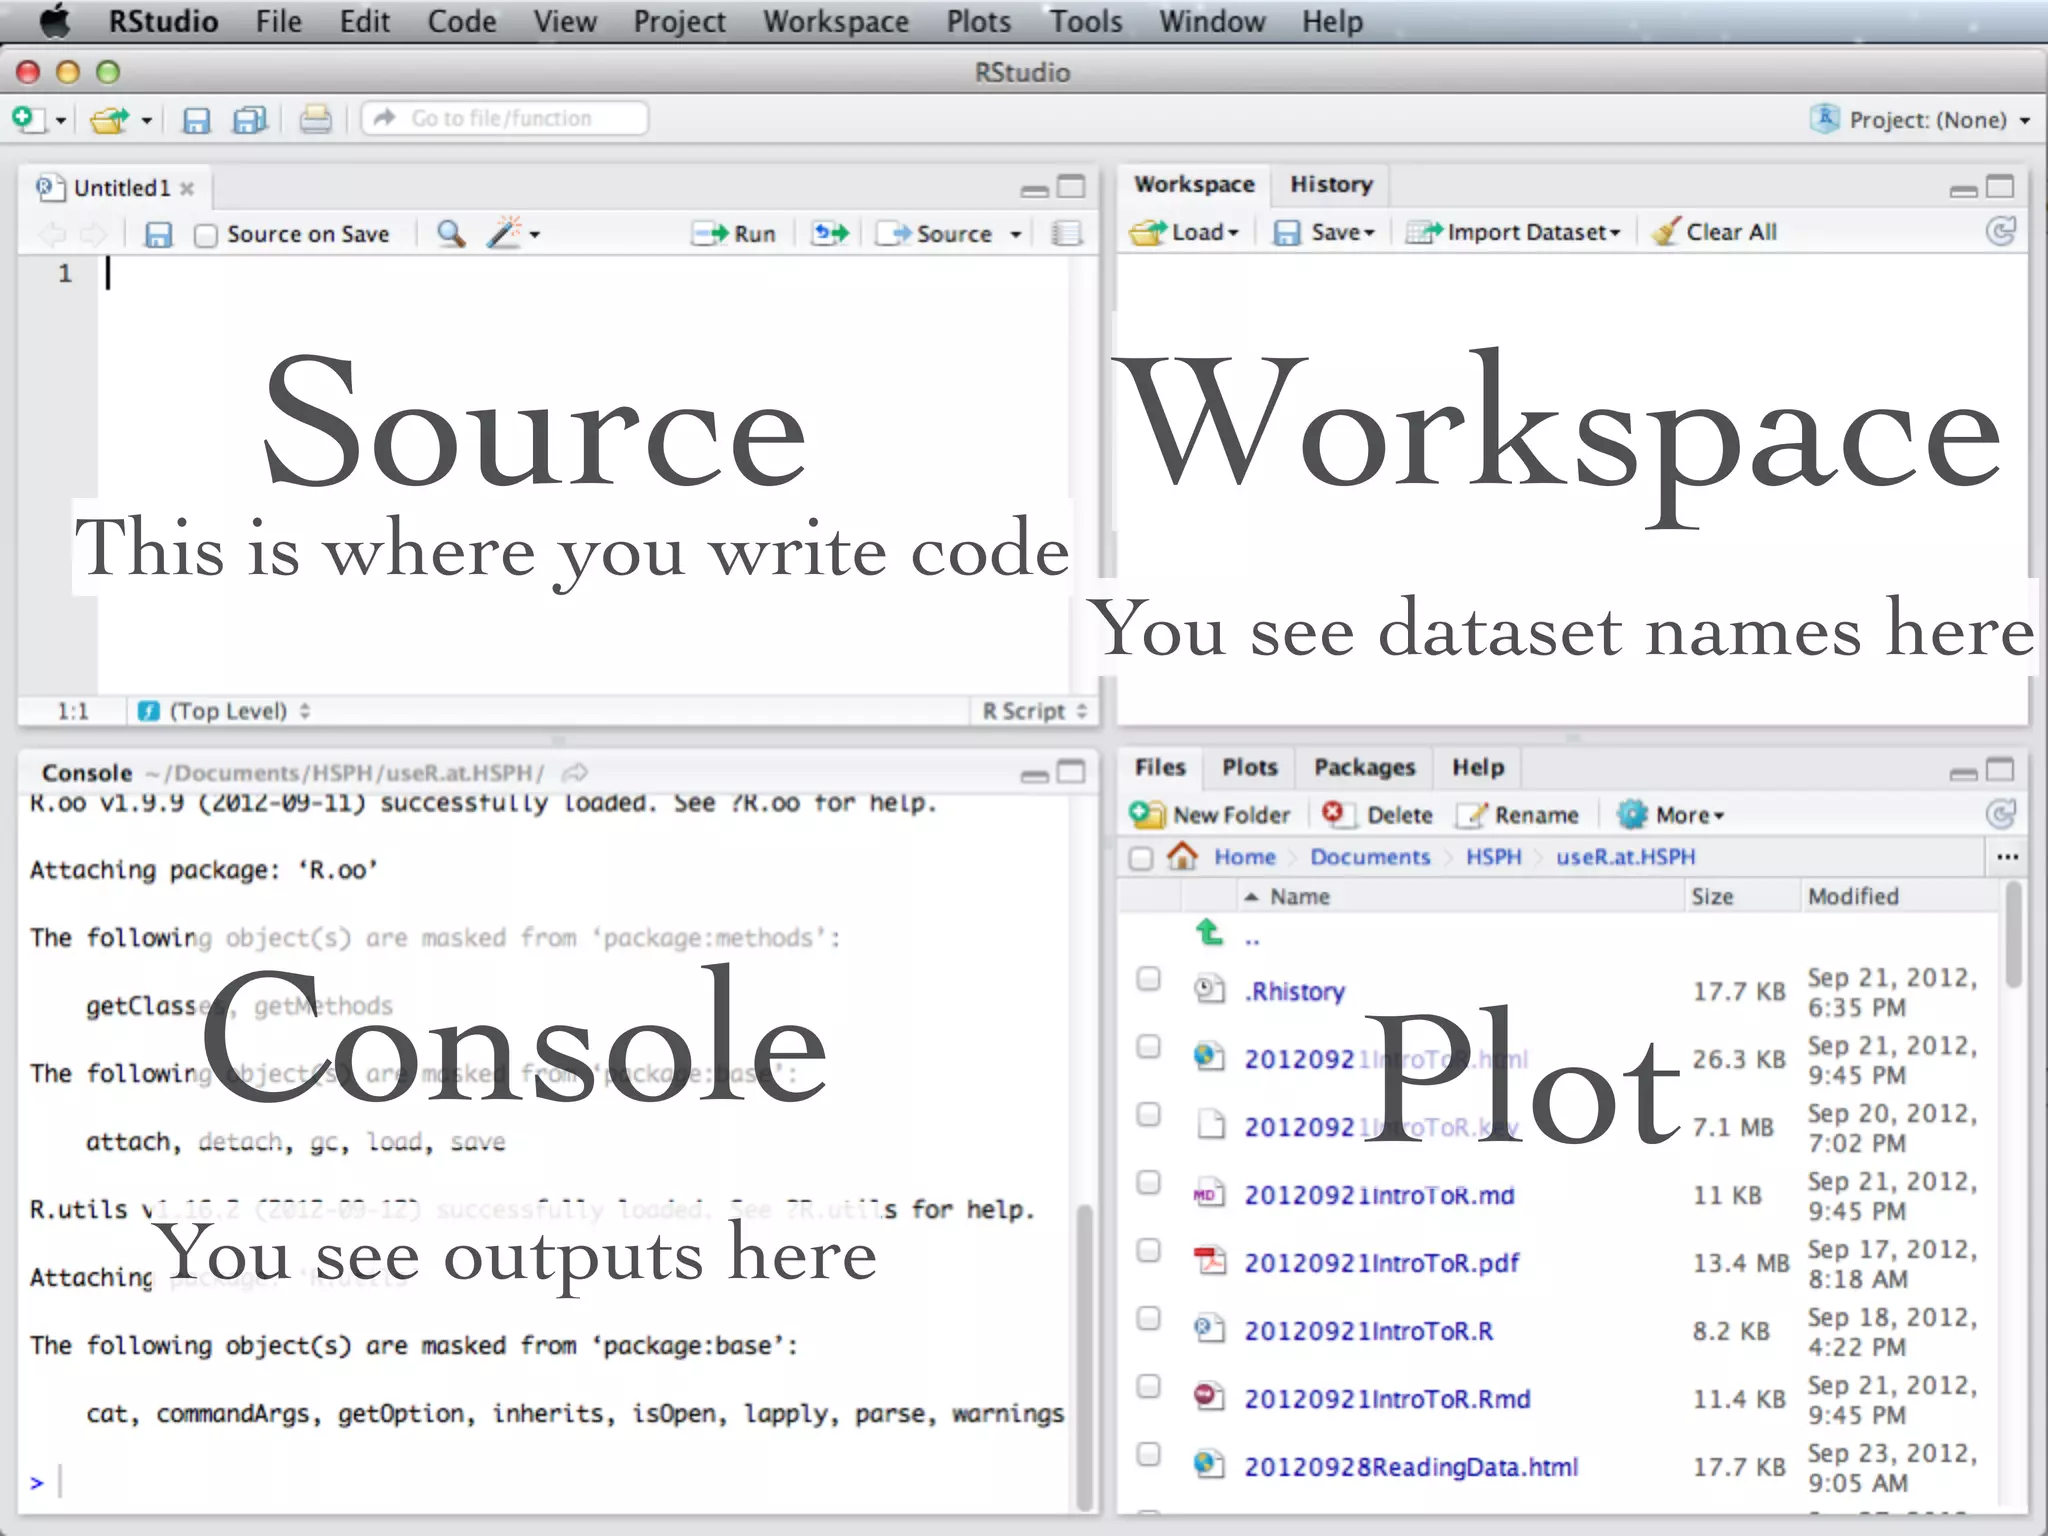Click the Open File folder icon
Image resolution: width=2048 pixels, height=1536 pixels.
[110, 120]
